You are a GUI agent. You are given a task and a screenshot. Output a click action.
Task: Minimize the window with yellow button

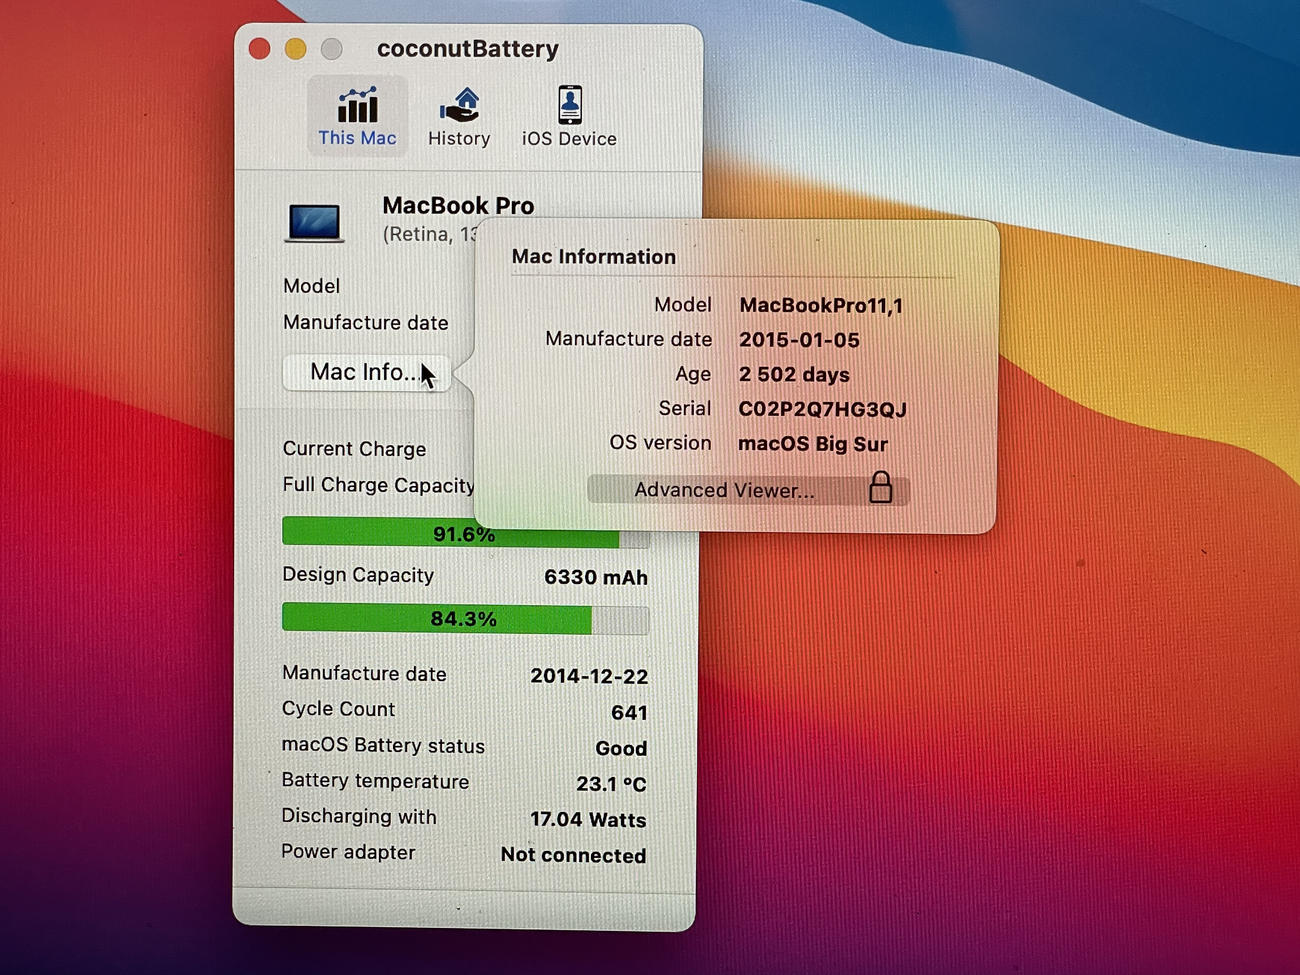tap(296, 49)
